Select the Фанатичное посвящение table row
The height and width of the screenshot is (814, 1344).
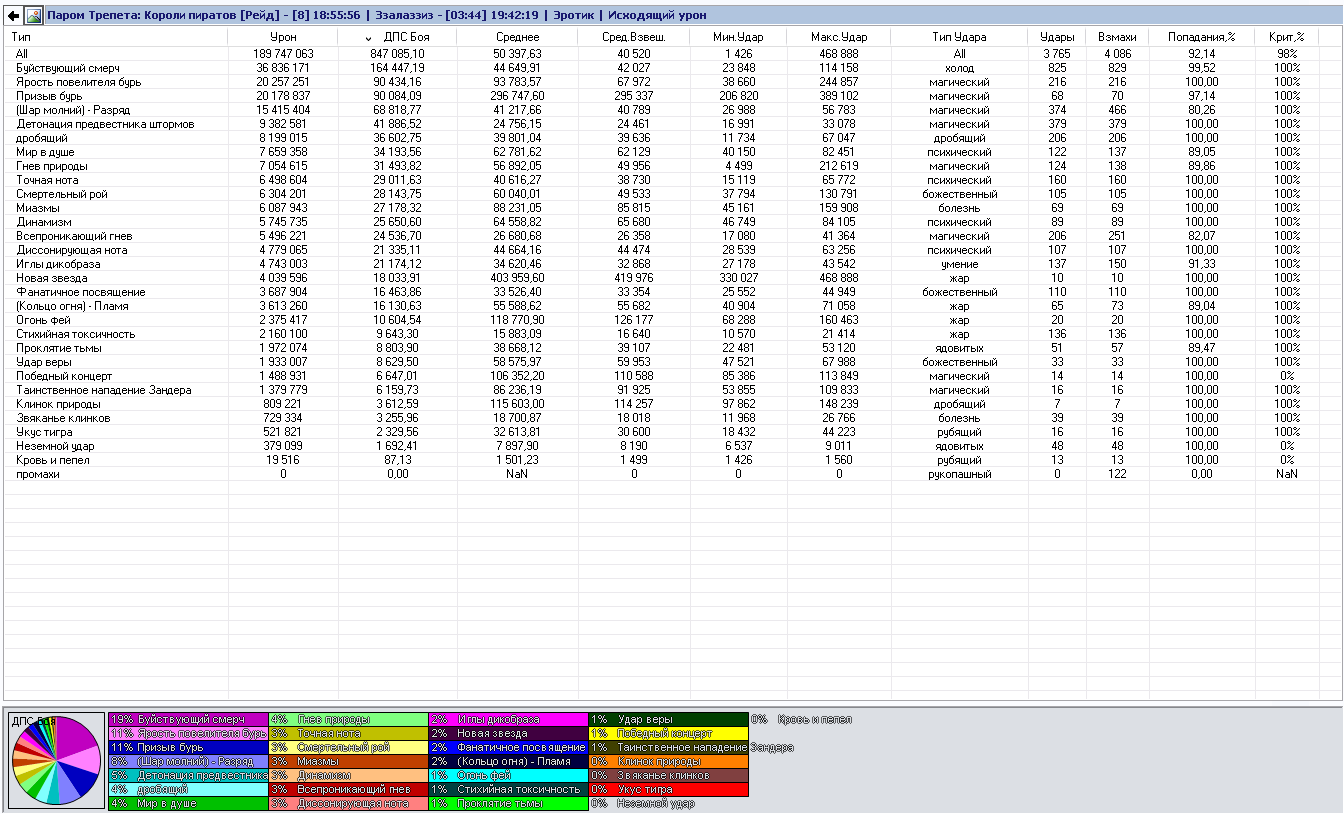tap(672, 292)
